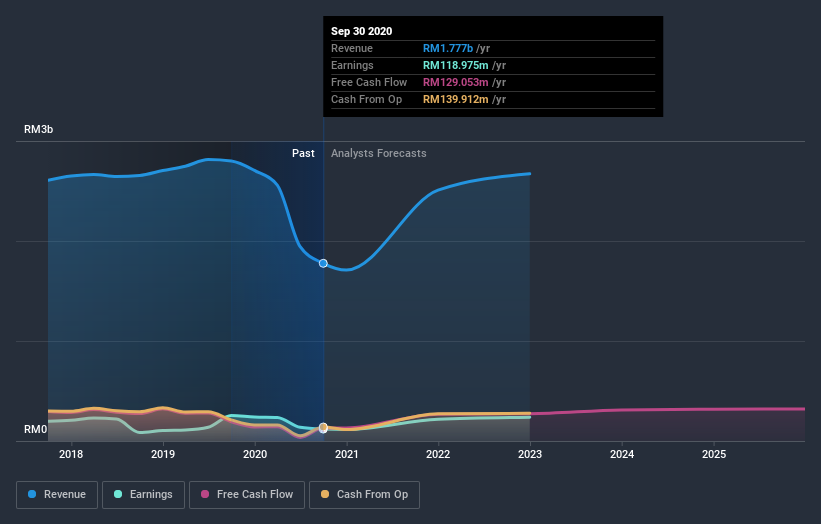Click the RM139.912m cash from op value

coord(456,99)
